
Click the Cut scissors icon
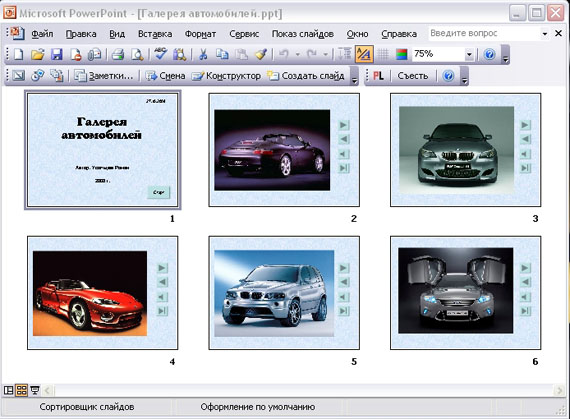tap(203, 55)
